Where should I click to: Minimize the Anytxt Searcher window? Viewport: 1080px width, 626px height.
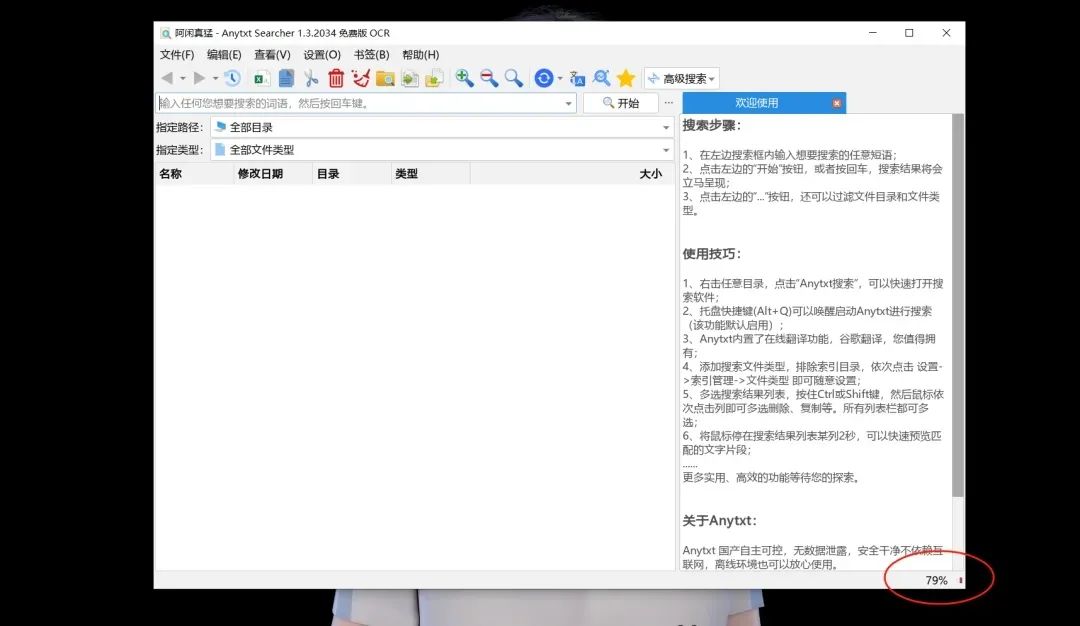[x=873, y=32]
